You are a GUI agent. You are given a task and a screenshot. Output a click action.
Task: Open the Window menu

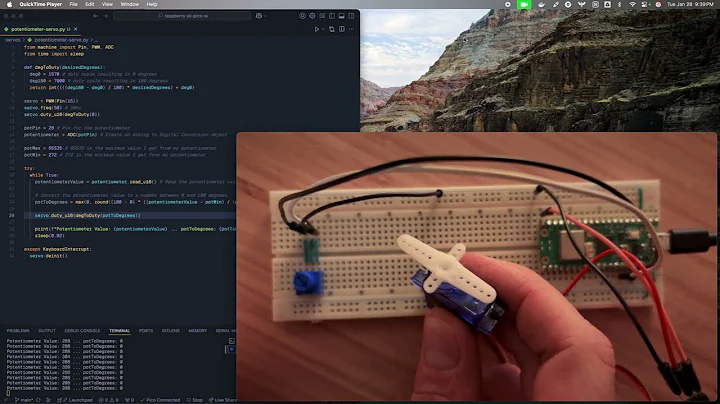[x=129, y=4]
